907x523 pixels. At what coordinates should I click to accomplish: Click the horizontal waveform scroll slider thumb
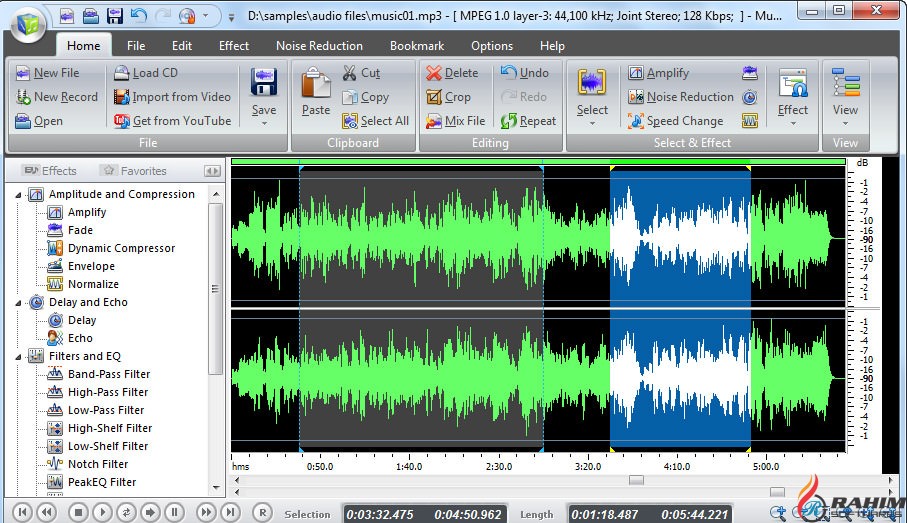pos(636,480)
